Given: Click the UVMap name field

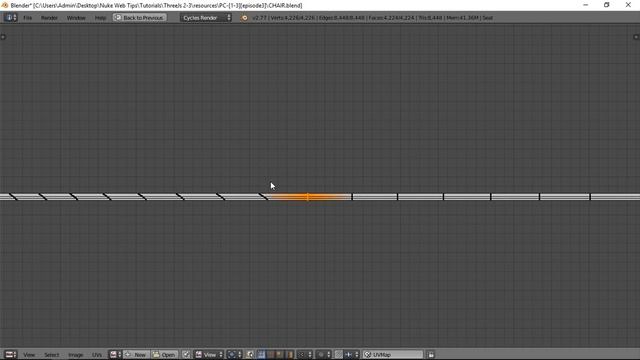Looking at the screenshot, I should pos(393,354).
